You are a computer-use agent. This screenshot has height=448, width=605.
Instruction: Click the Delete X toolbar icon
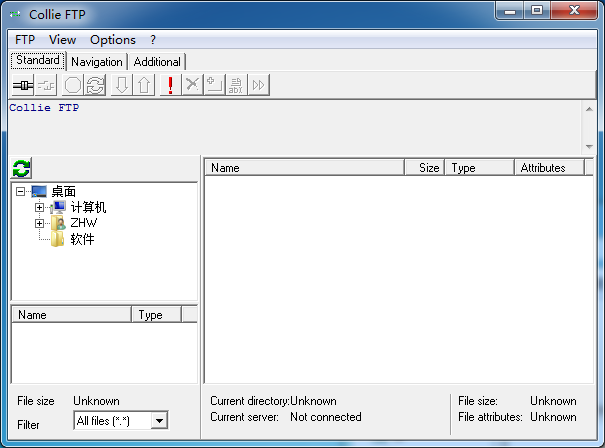point(192,85)
